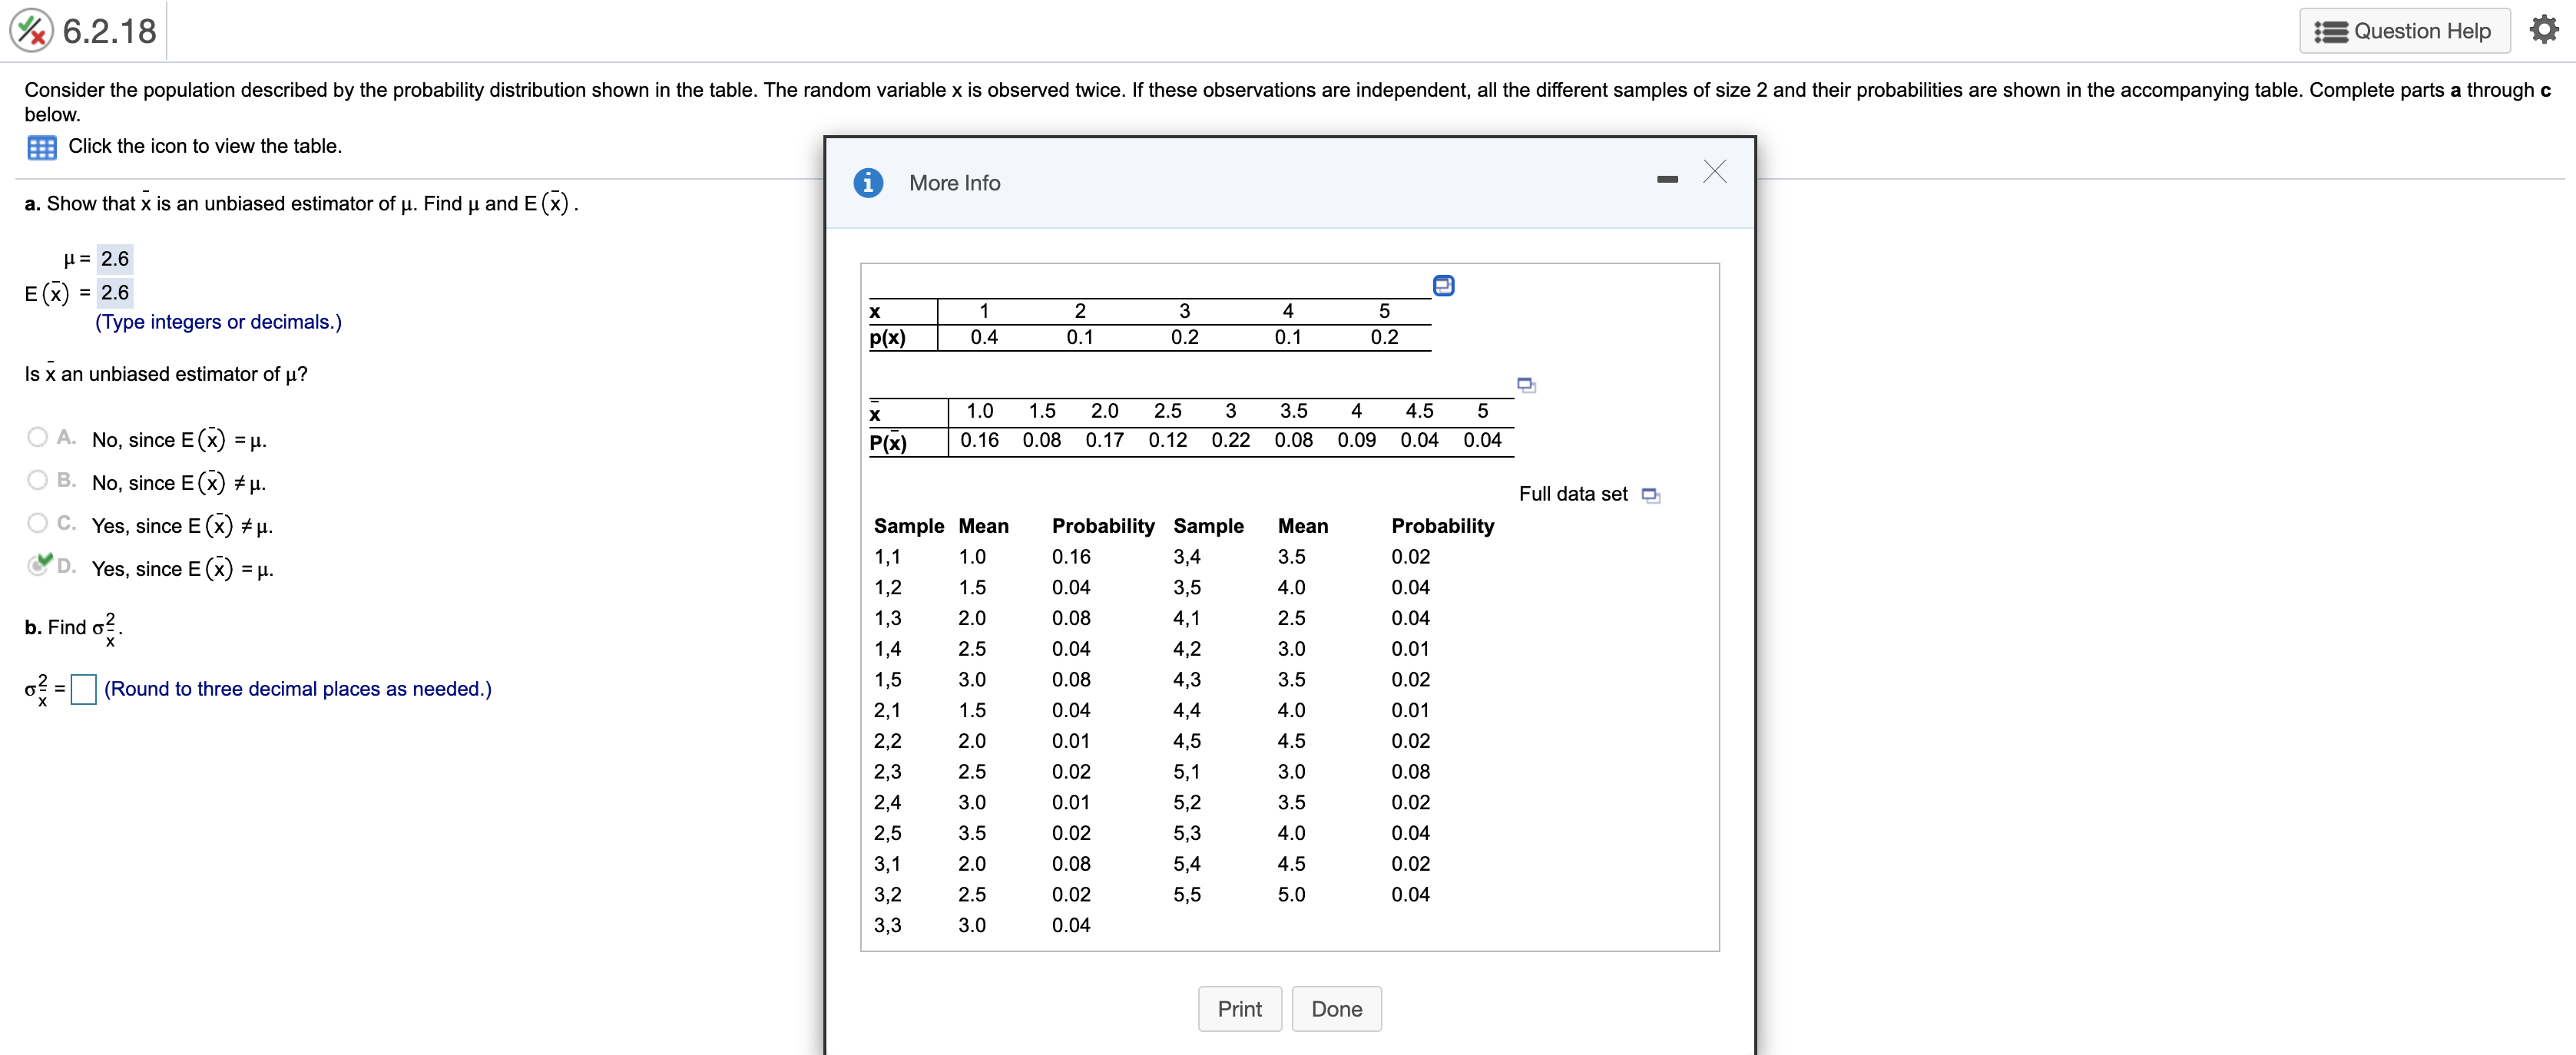Click sample row '4,4' in data table

coord(1301,711)
